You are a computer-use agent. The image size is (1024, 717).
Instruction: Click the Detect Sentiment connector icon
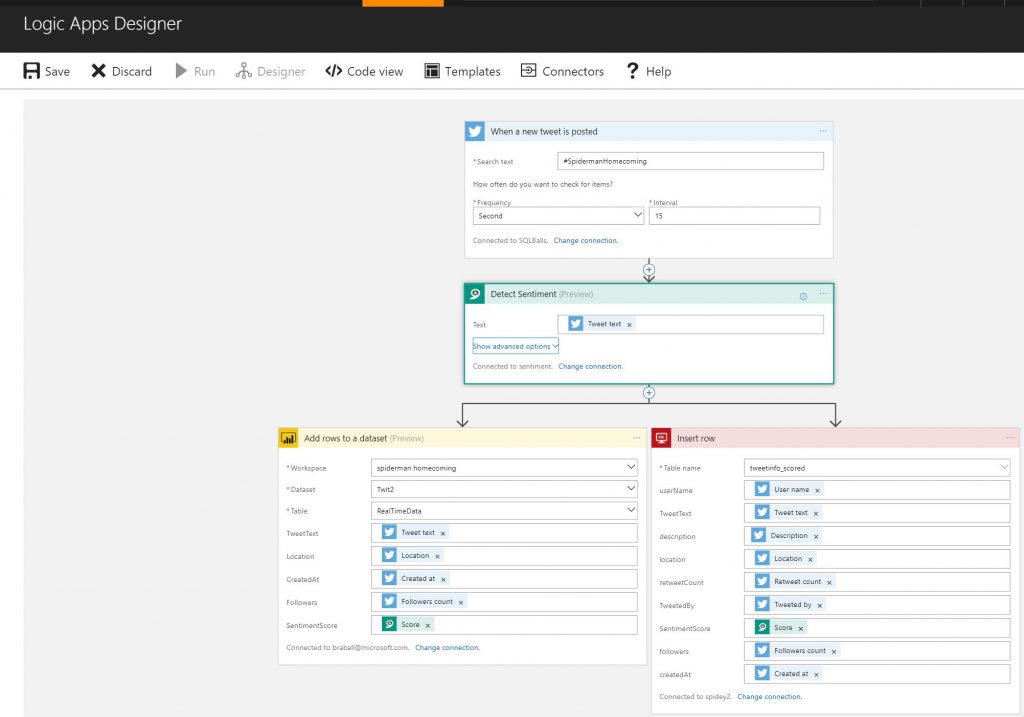[475, 294]
